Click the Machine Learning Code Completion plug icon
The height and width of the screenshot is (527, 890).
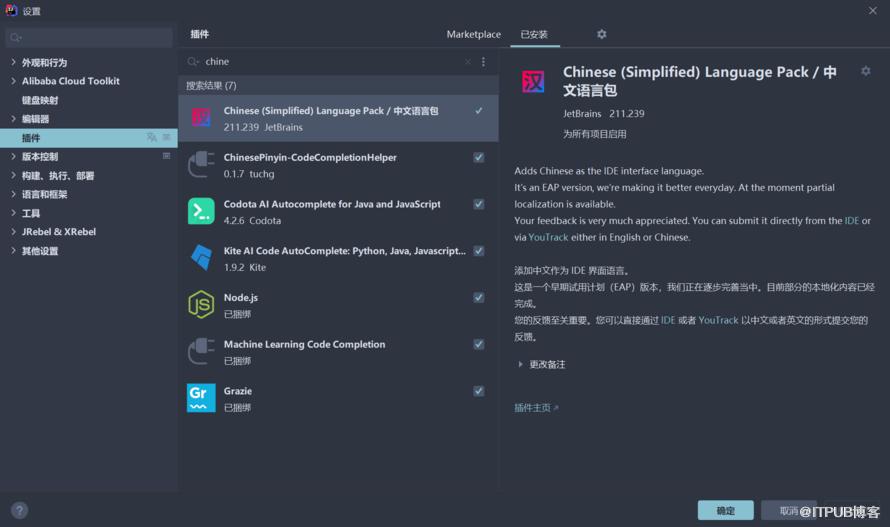coord(201,351)
